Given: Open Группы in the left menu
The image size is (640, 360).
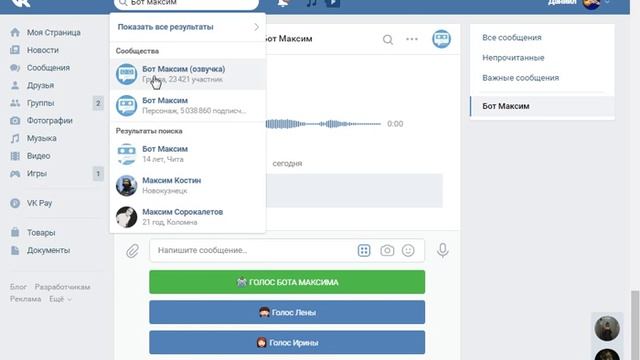Looking at the screenshot, I should (40, 103).
